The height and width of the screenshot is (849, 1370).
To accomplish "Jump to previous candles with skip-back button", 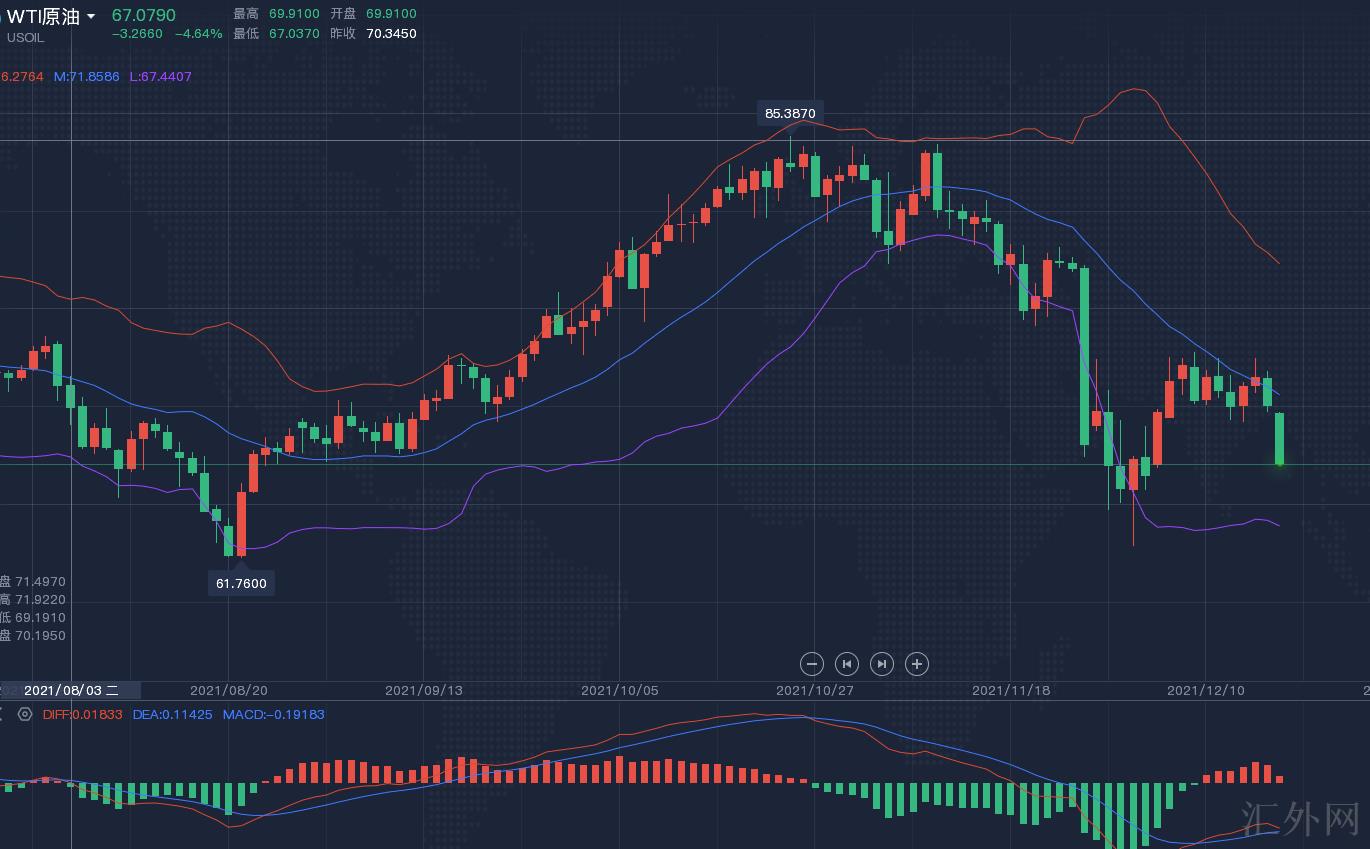I will click(x=847, y=663).
